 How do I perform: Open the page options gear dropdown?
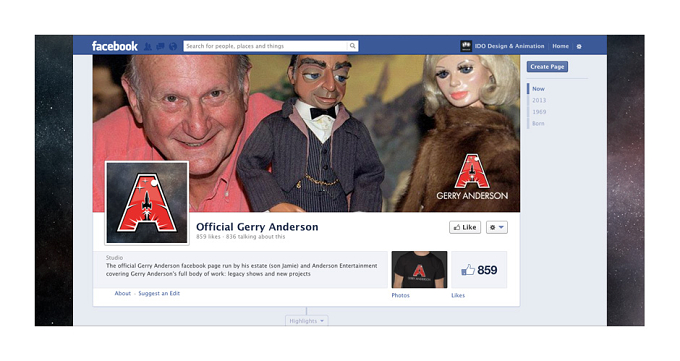(497, 227)
